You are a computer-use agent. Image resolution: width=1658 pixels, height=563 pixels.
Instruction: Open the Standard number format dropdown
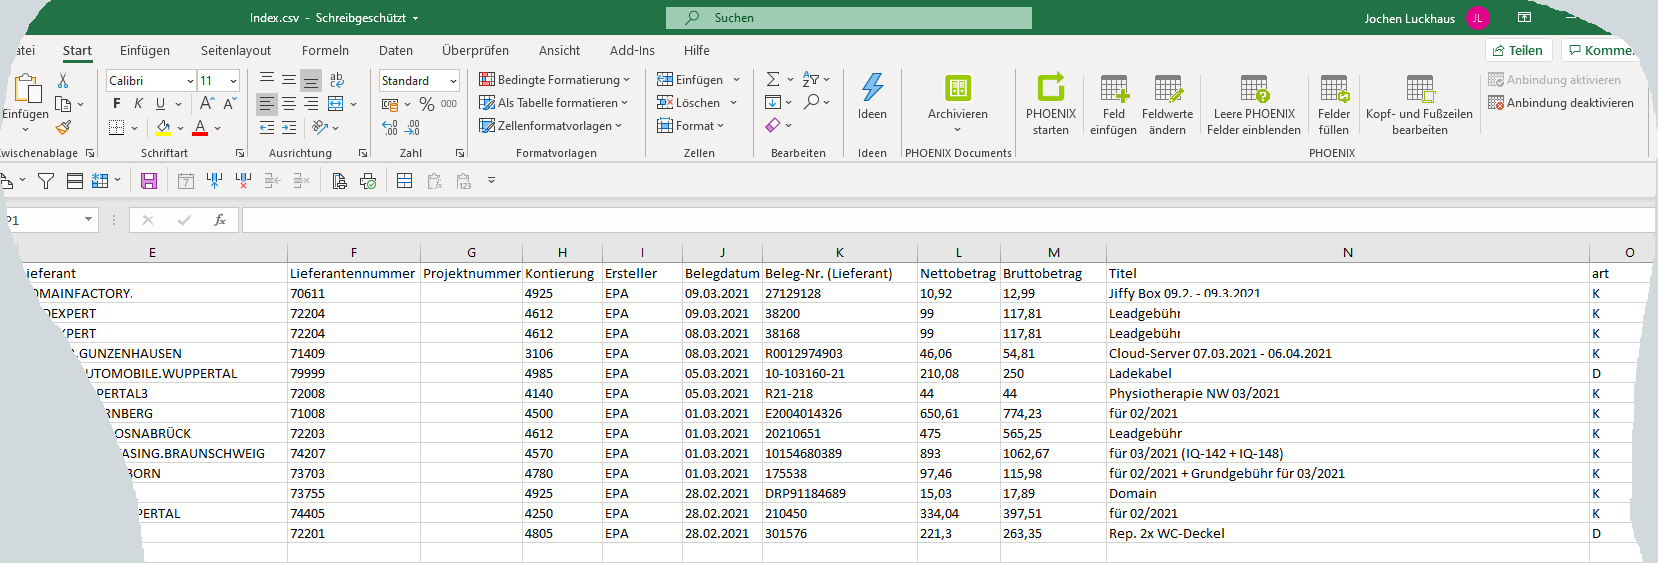tap(453, 81)
